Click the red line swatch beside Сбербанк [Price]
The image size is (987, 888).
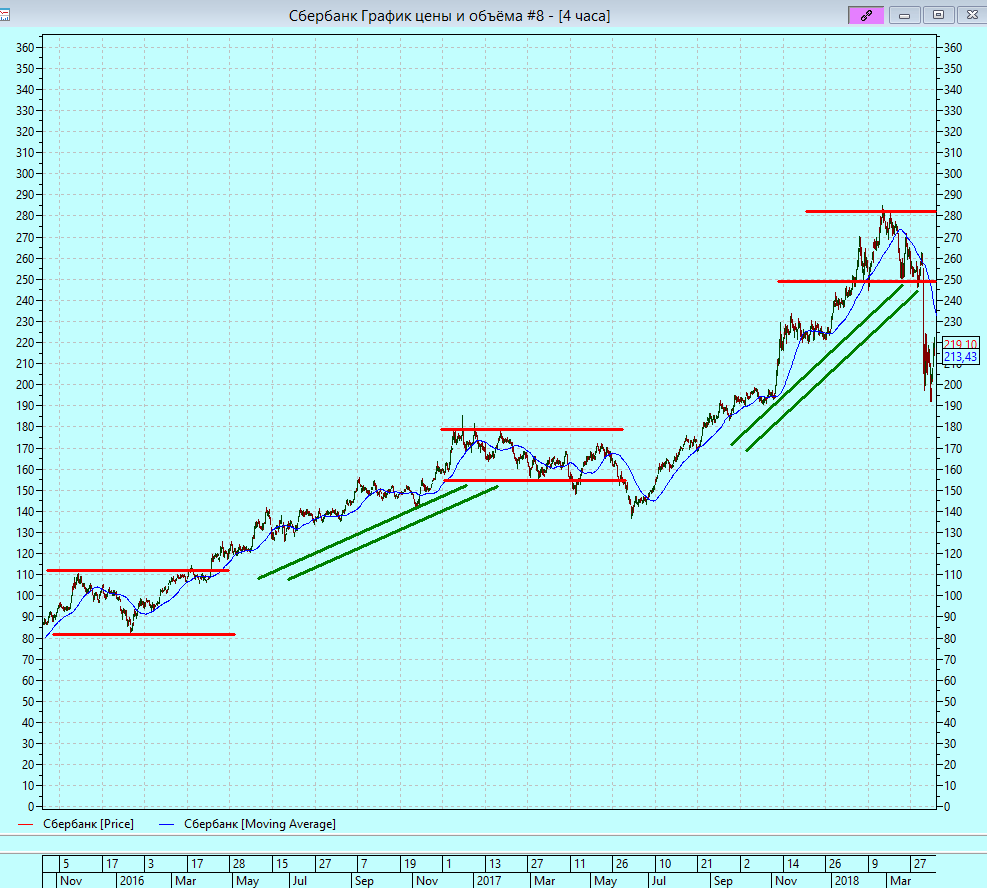coord(25,824)
